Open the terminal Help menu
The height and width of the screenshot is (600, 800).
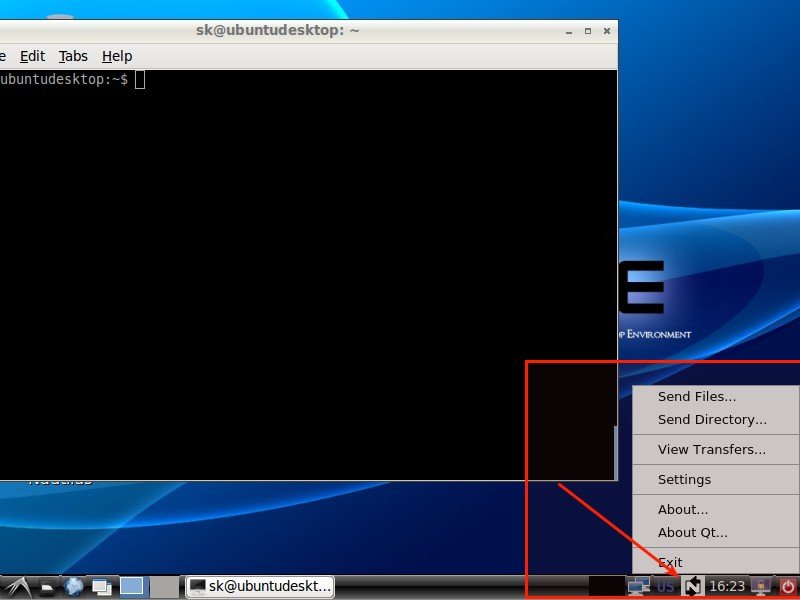(x=117, y=56)
